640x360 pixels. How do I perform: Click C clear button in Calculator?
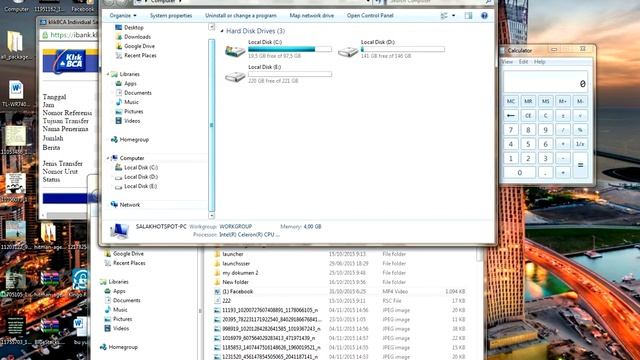545,116
